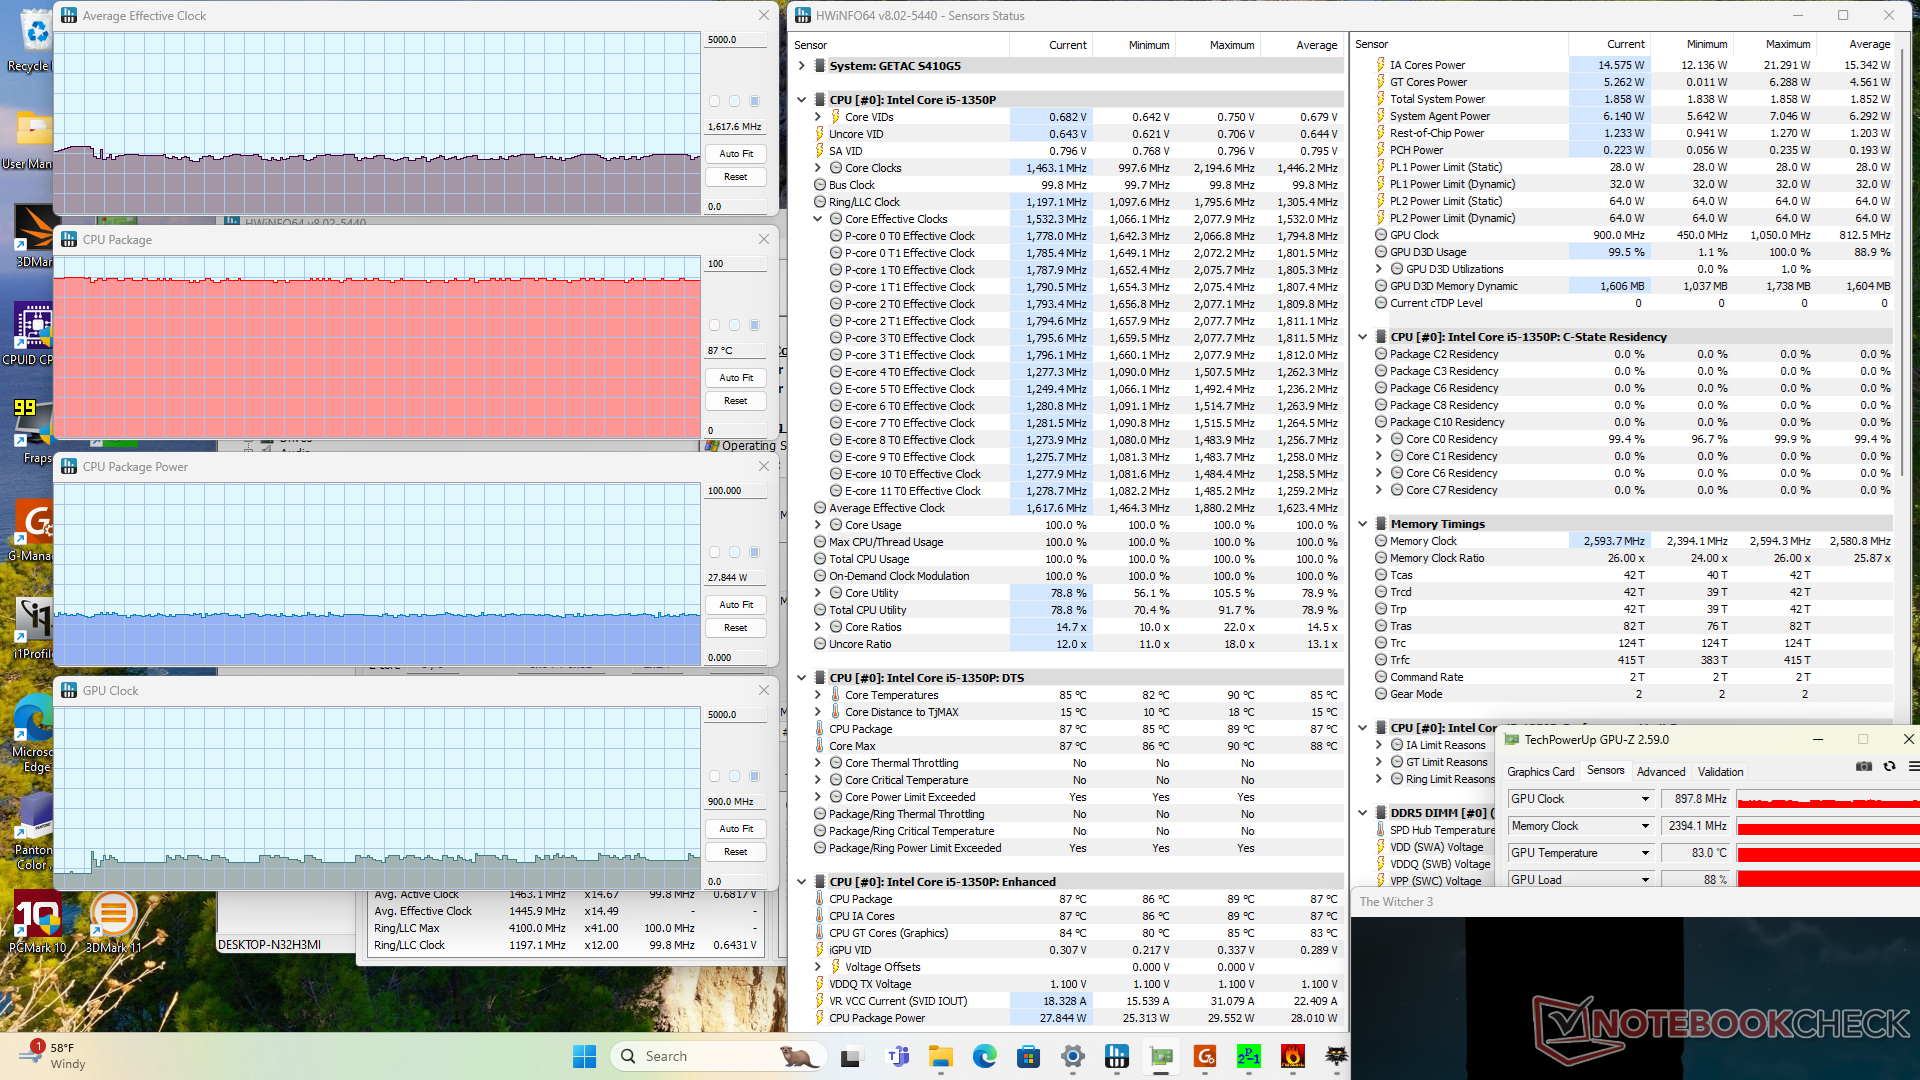Screen dimensions: 1920x1080
Task: Click the Prime95 taskbar icon
Action: [x=1248, y=1056]
